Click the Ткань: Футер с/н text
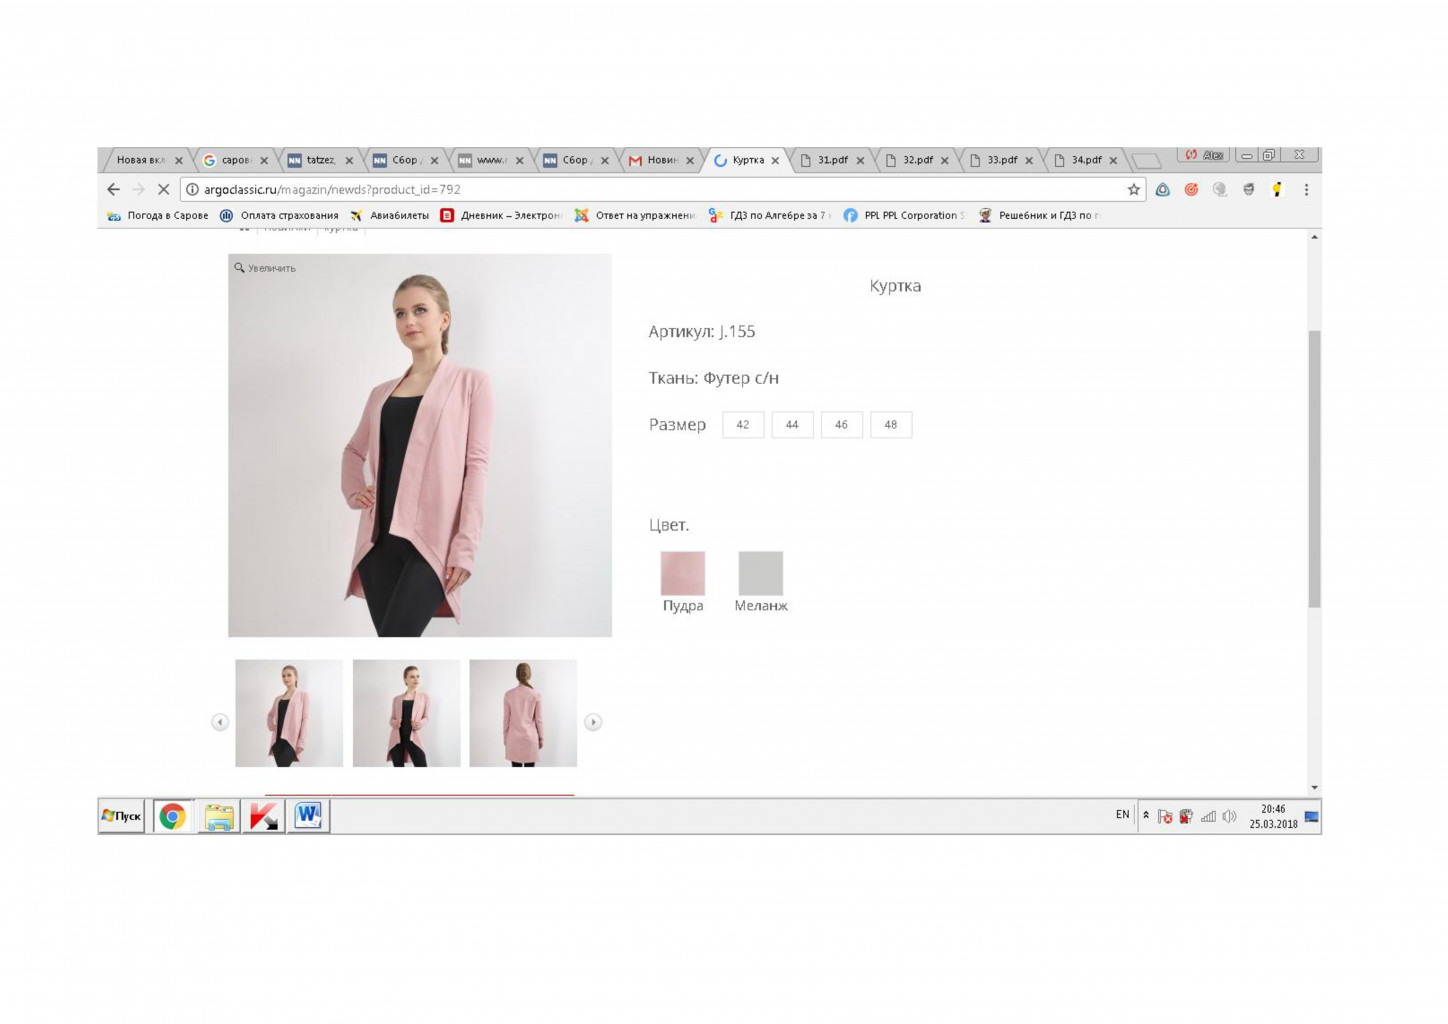This screenshot has height=1024, width=1448. coord(714,378)
